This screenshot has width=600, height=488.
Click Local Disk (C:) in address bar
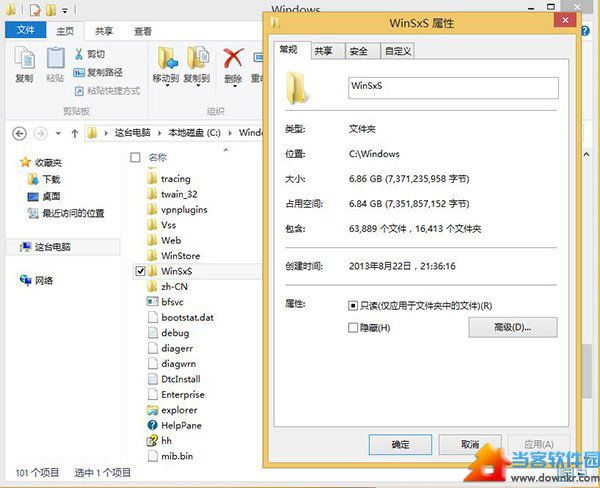[194, 133]
